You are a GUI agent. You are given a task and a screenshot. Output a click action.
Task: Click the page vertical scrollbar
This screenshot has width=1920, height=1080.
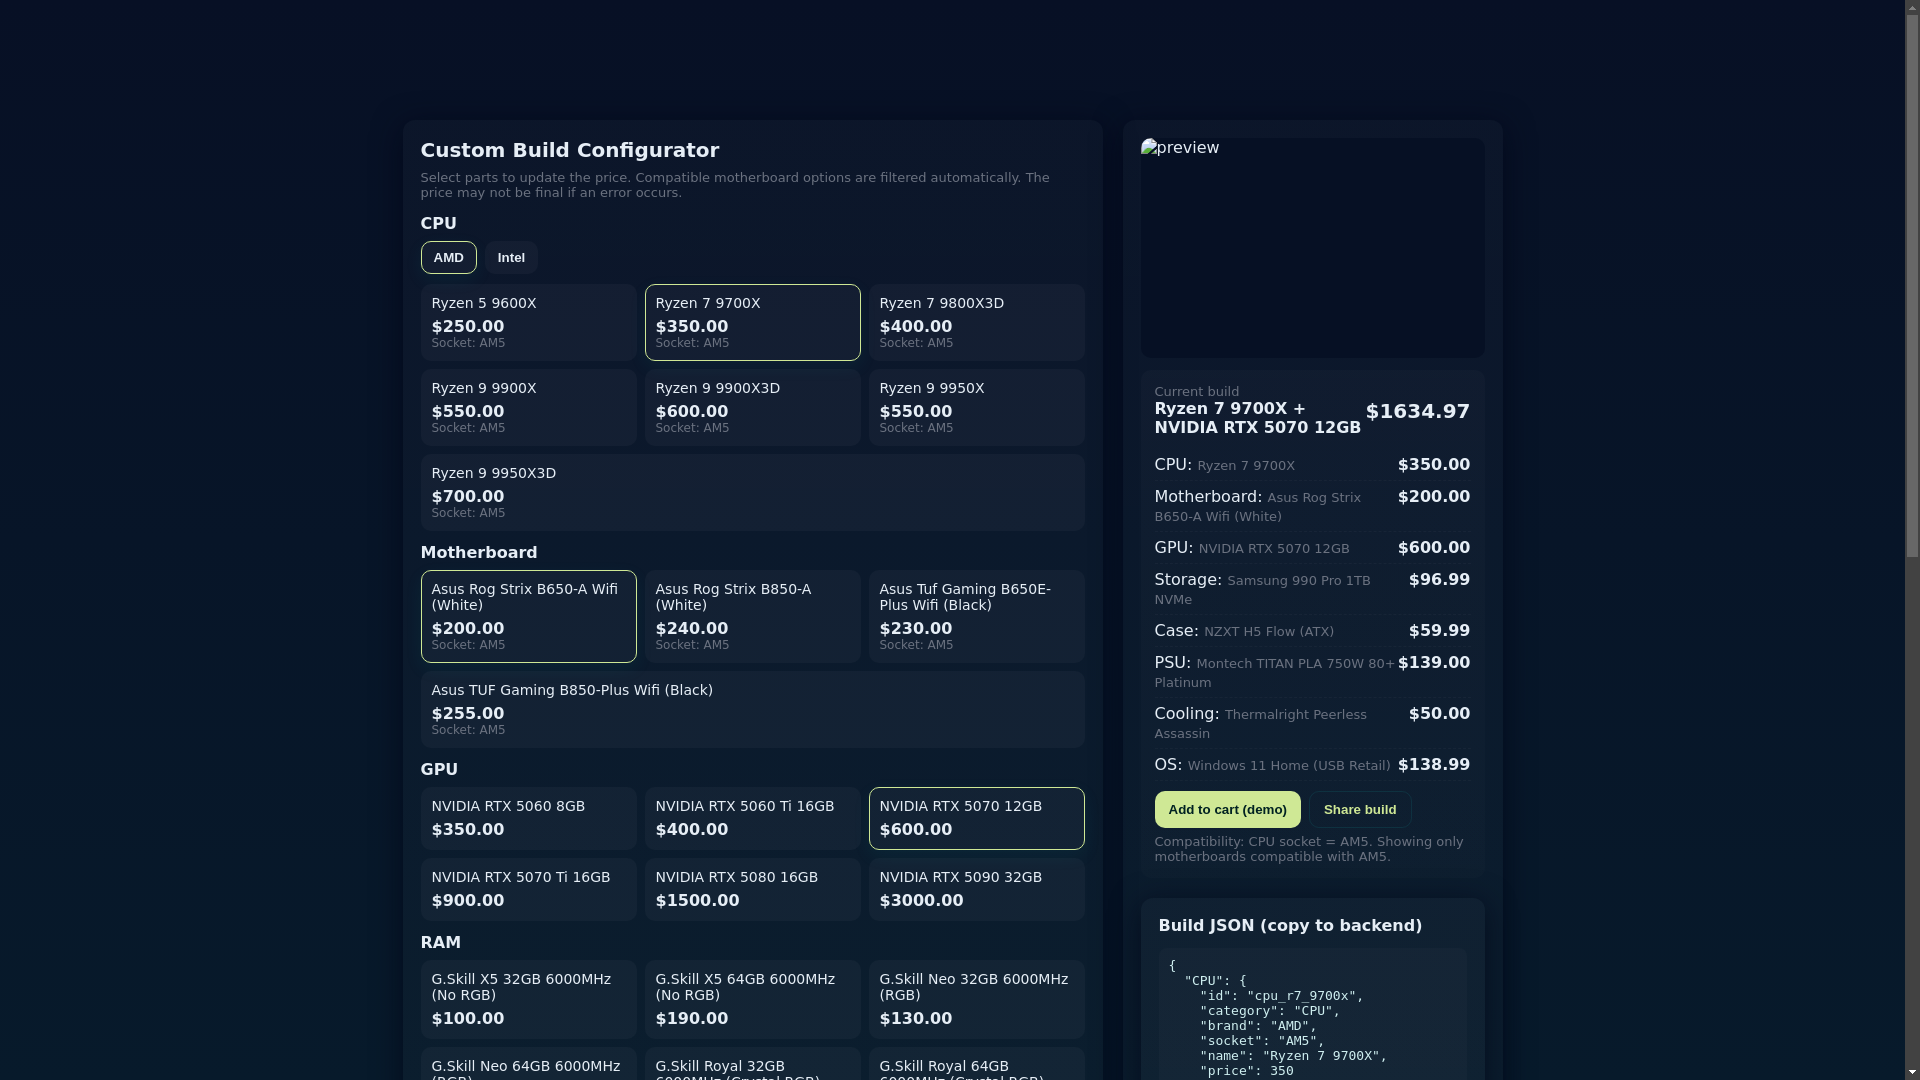pyautogui.click(x=1912, y=540)
